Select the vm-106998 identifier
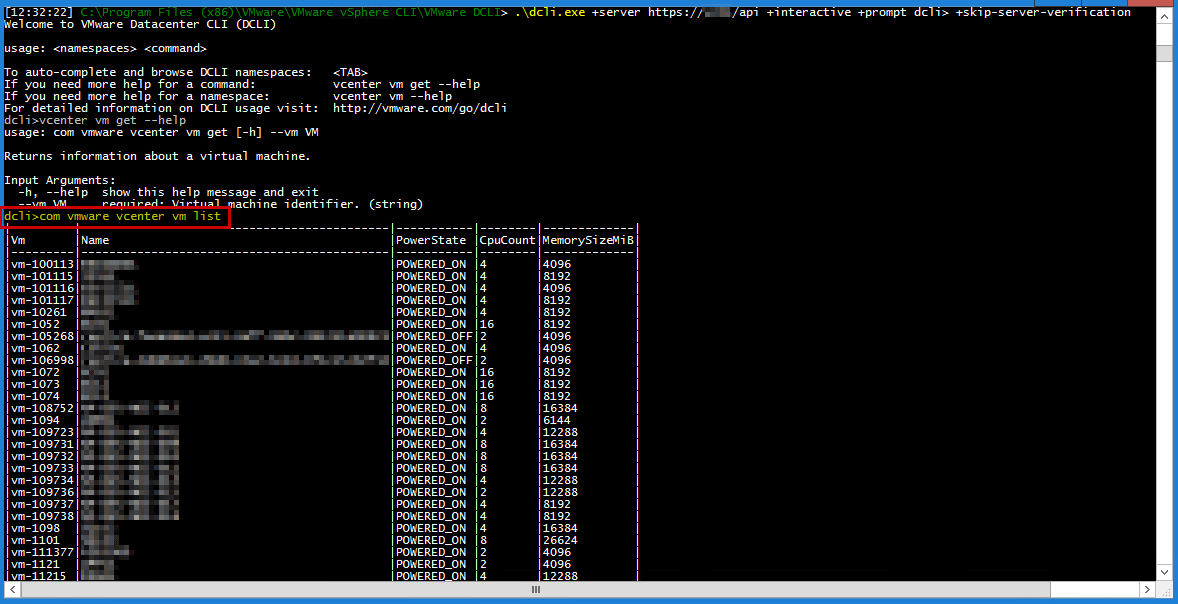Image resolution: width=1178 pixels, height=604 pixels. (x=42, y=361)
